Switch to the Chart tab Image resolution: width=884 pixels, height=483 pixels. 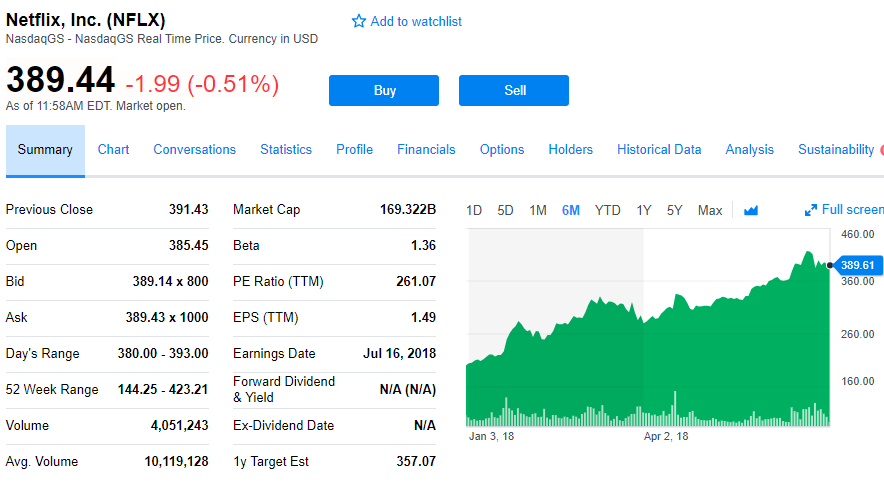[113, 150]
